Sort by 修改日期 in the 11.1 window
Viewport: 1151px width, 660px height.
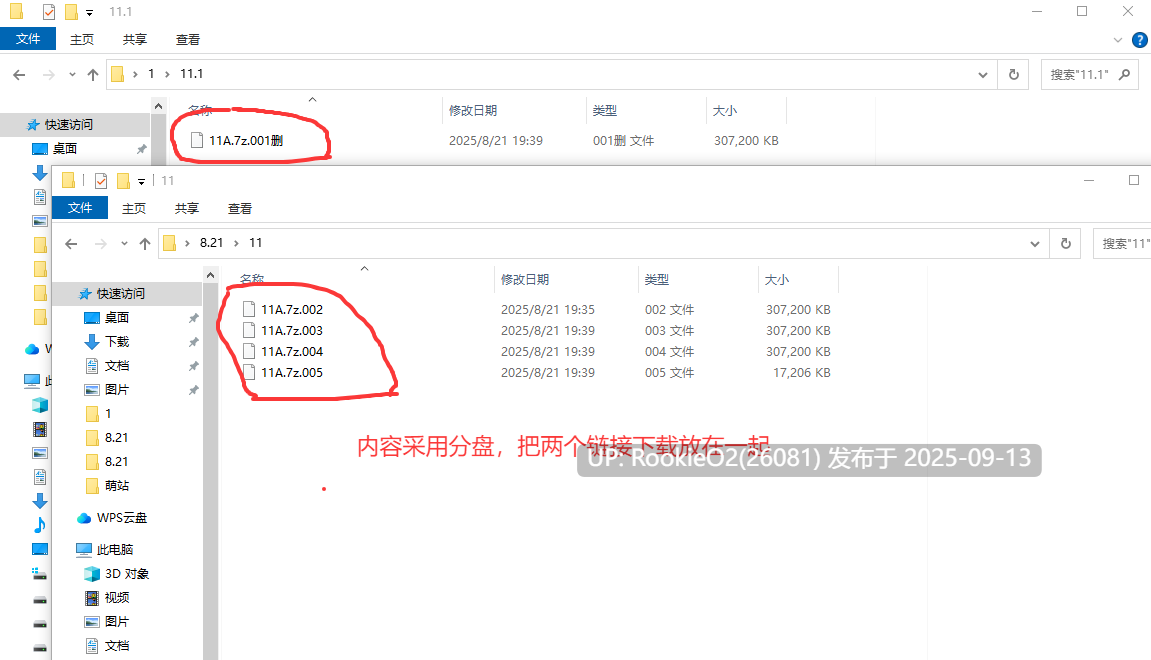click(x=473, y=111)
